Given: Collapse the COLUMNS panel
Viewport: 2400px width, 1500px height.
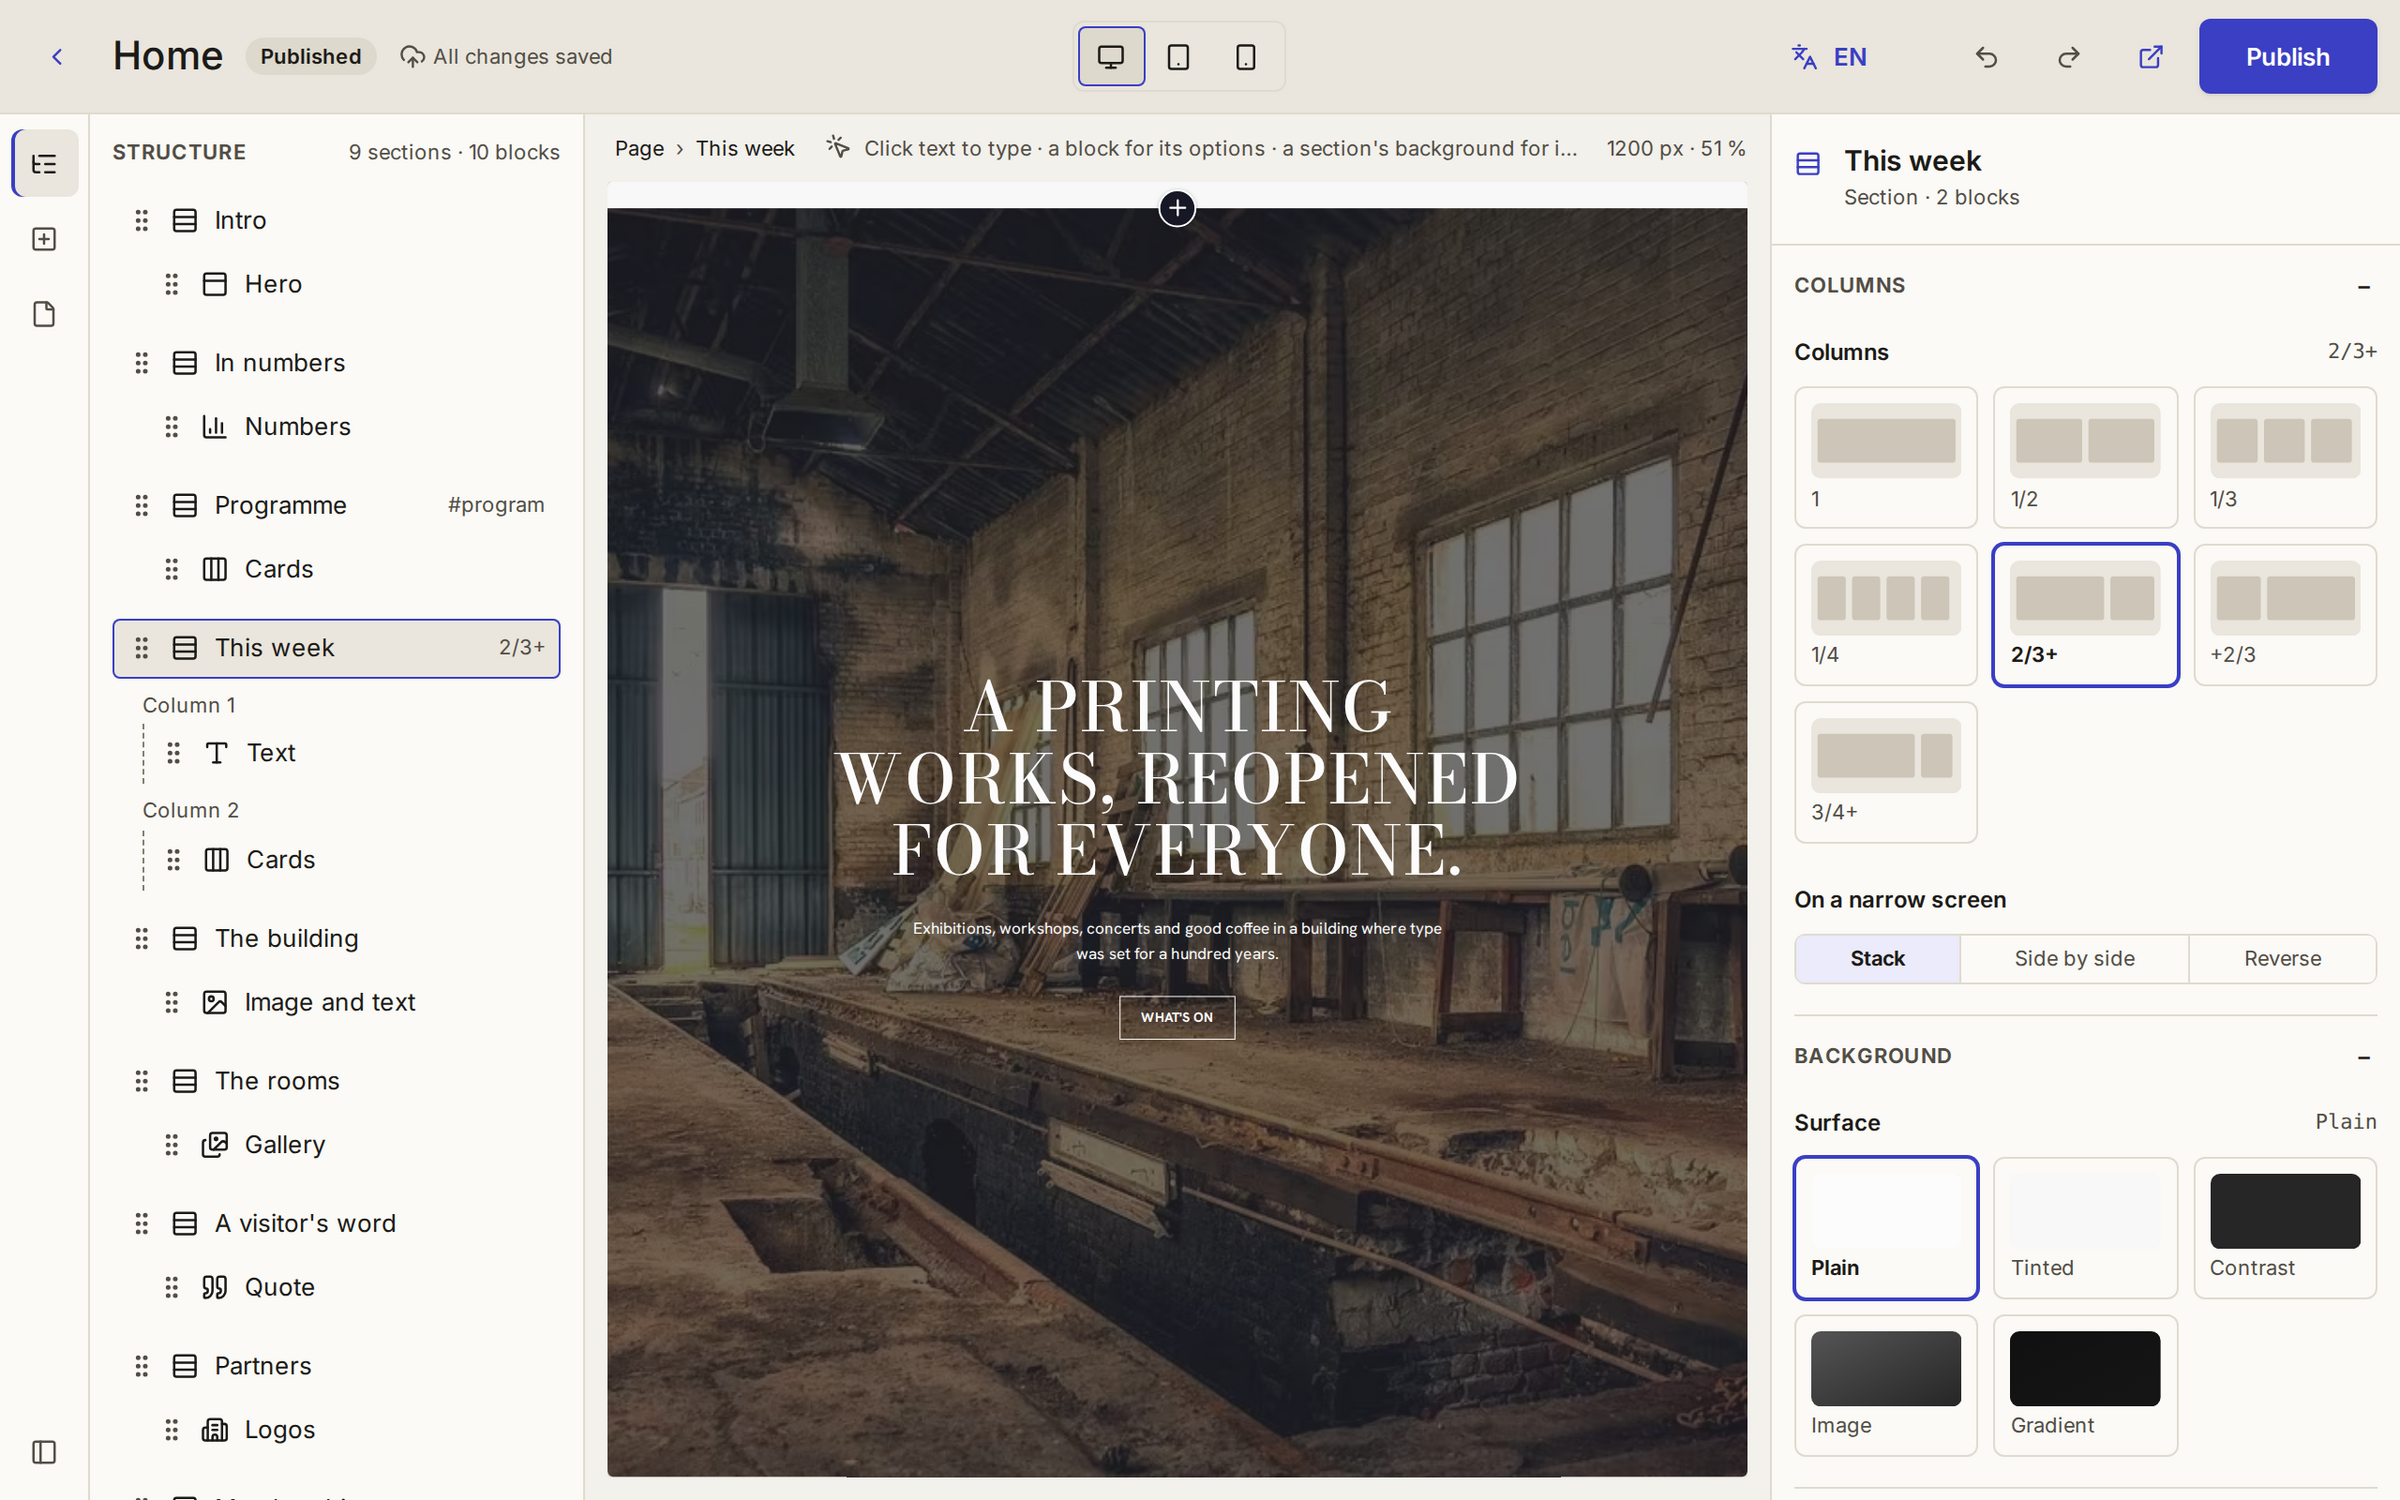Looking at the screenshot, I should pos(2364,286).
